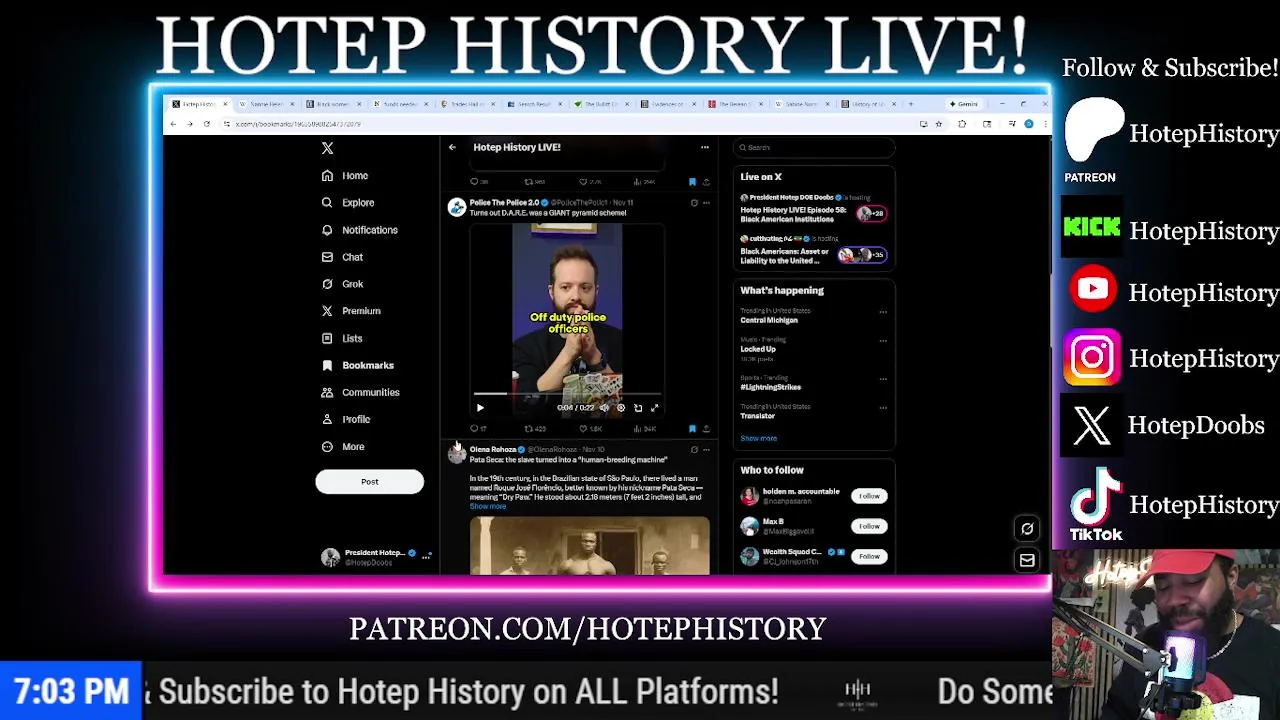1280x720 pixels.
Task: Open Police The Police 2.0 profile avatar
Action: pyautogui.click(x=457, y=208)
